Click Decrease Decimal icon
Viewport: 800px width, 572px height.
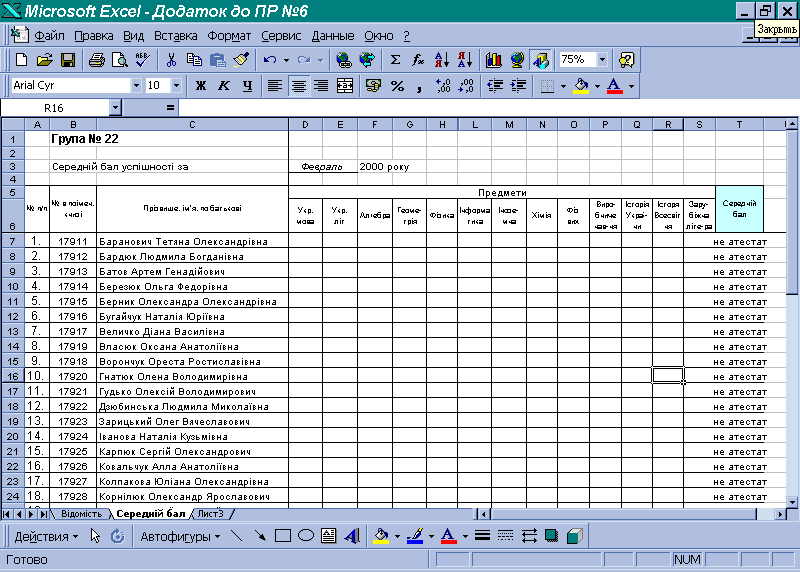click(x=466, y=86)
